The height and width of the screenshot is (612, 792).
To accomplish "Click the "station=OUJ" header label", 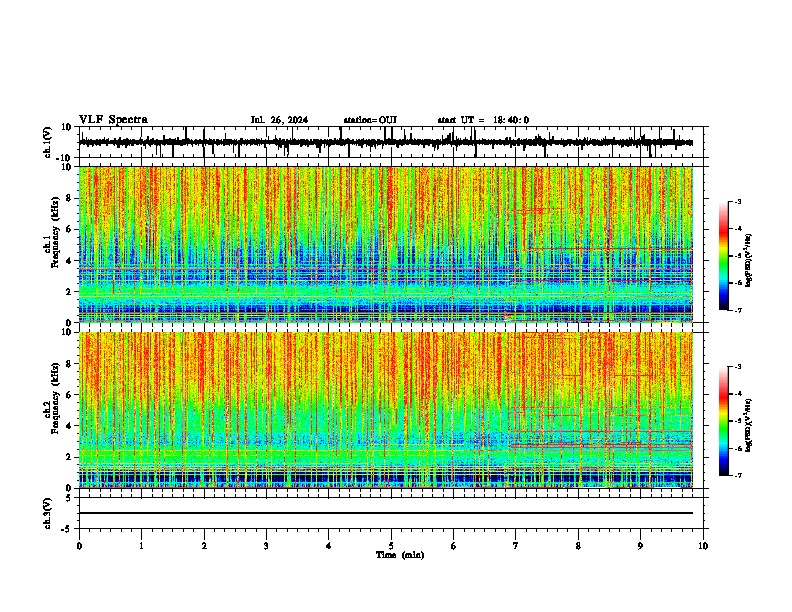I will tap(370, 120).
